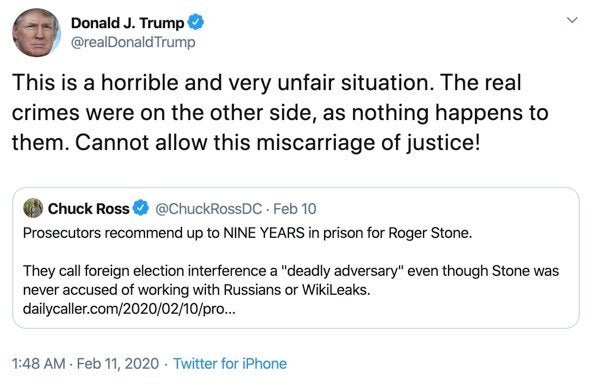
Task: Click the verified badge next to Chuck Ross
Action: (x=141, y=208)
